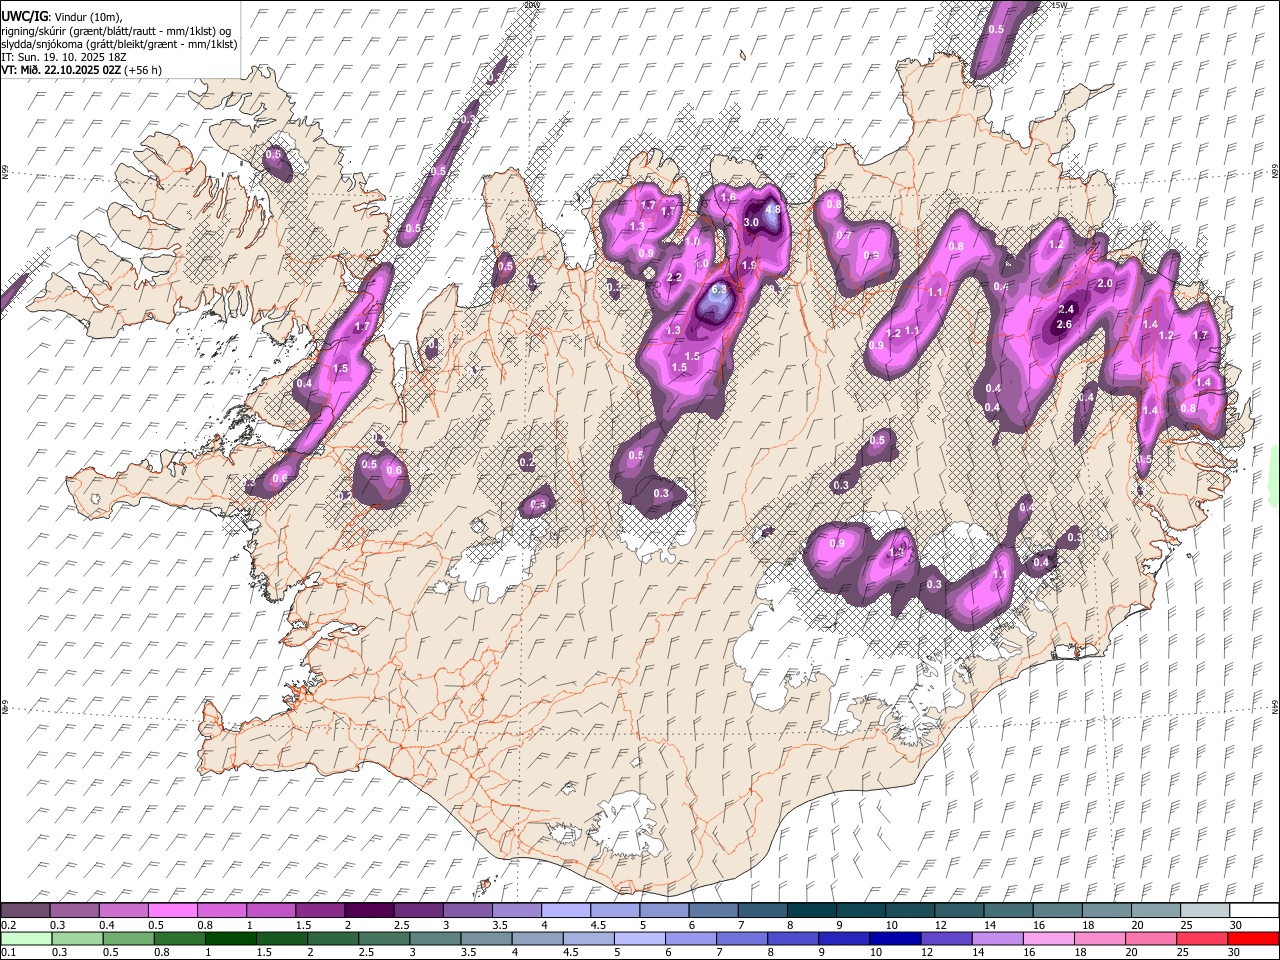Click the dark blue 10 swatch in the lower legend
Screen dimensions: 1280x960
point(893,938)
